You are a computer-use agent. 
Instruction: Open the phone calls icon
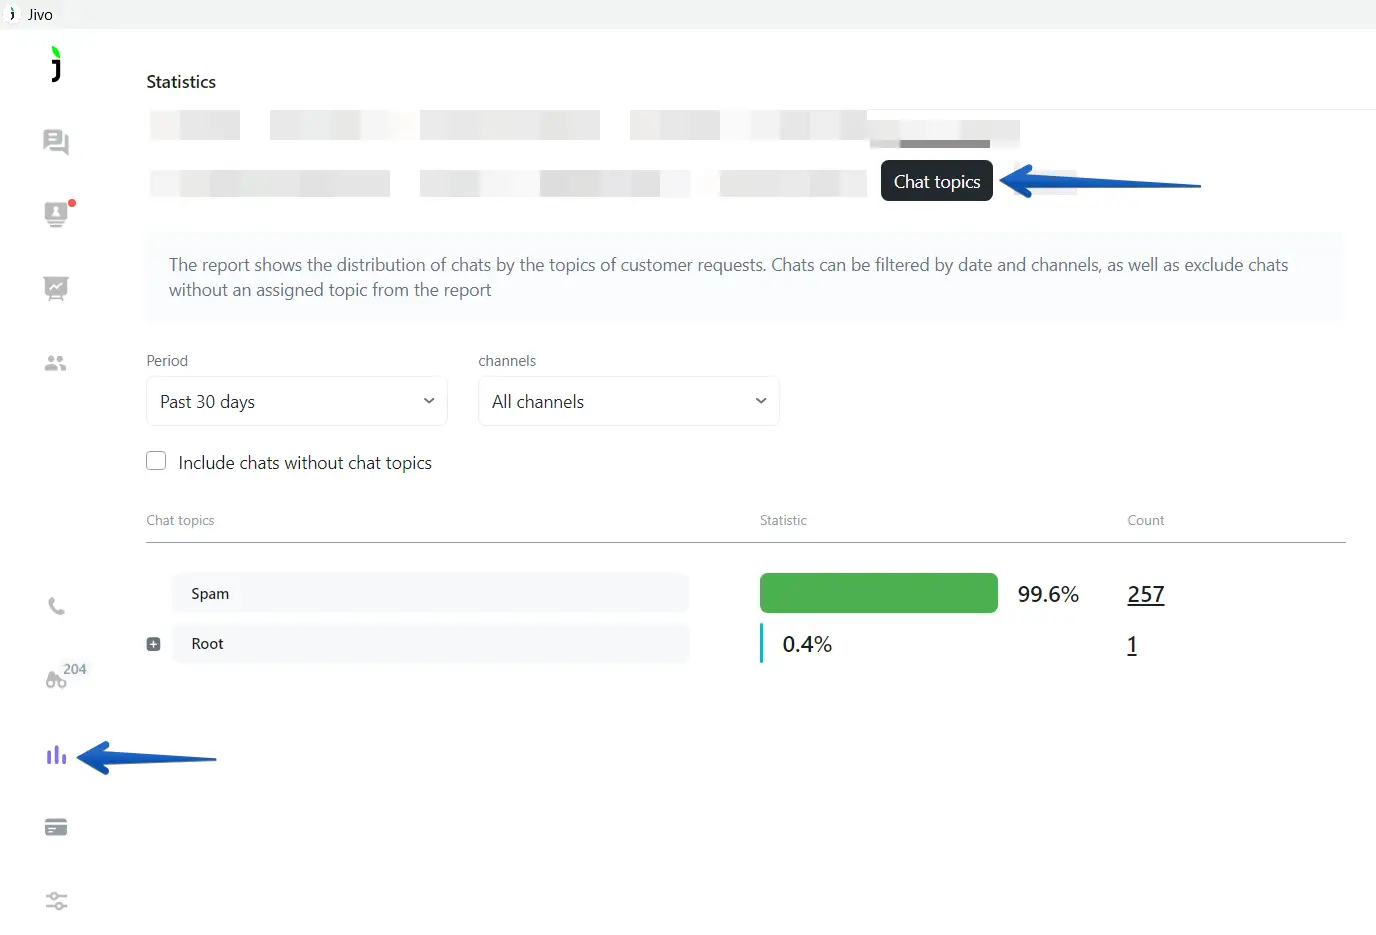click(56, 607)
